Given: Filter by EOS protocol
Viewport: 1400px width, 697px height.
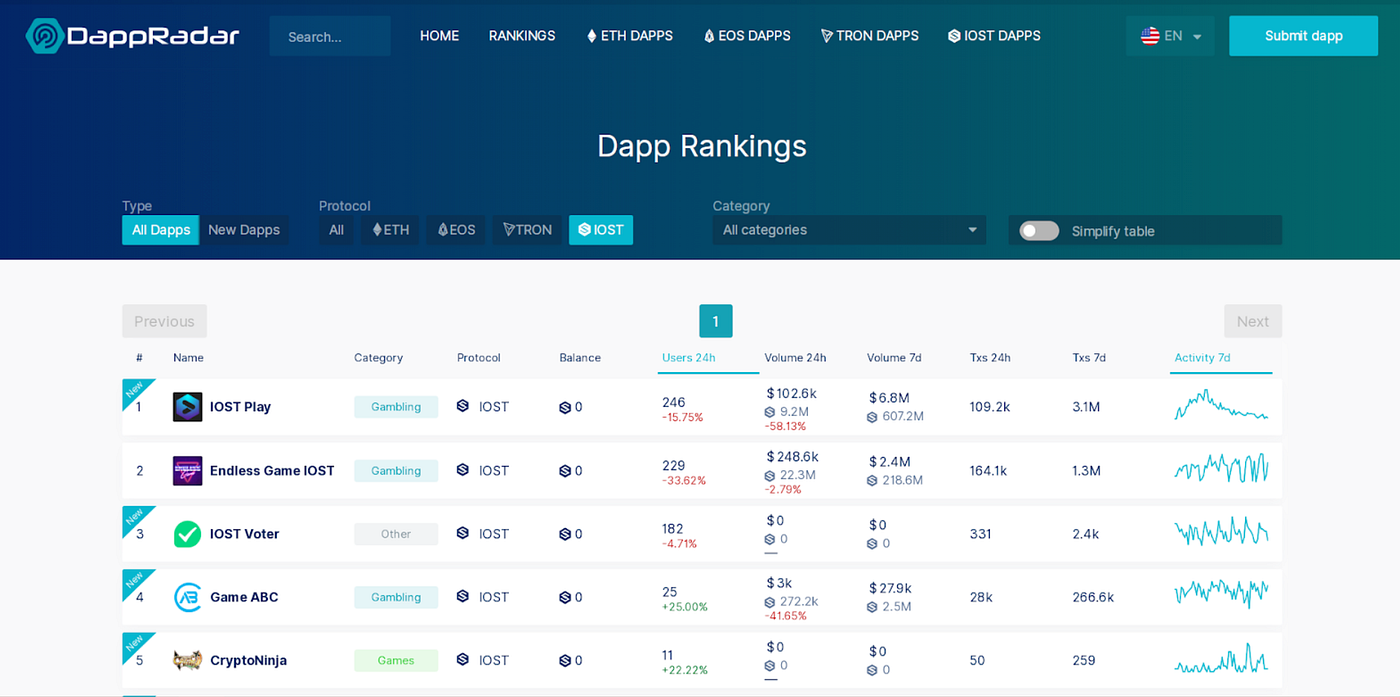Looking at the screenshot, I should [456, 230].
